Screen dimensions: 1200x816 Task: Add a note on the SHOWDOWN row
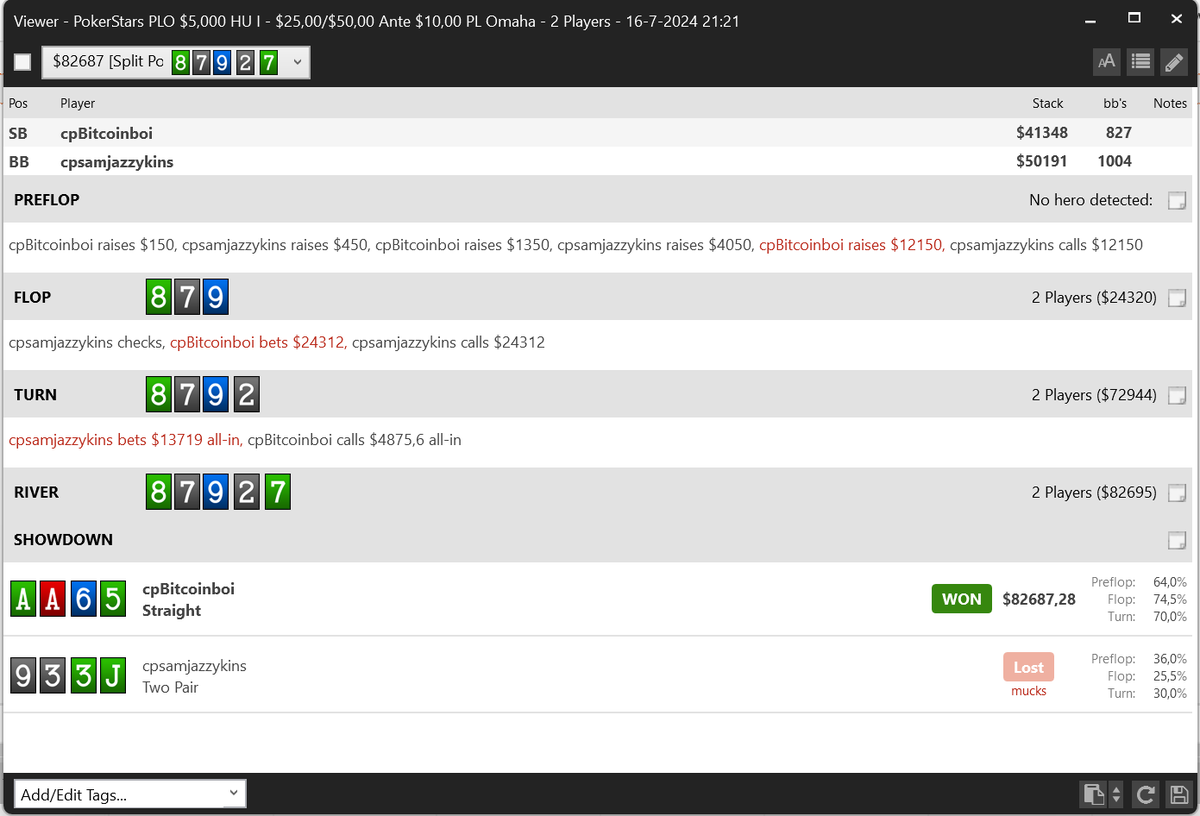click(1177, 540)
